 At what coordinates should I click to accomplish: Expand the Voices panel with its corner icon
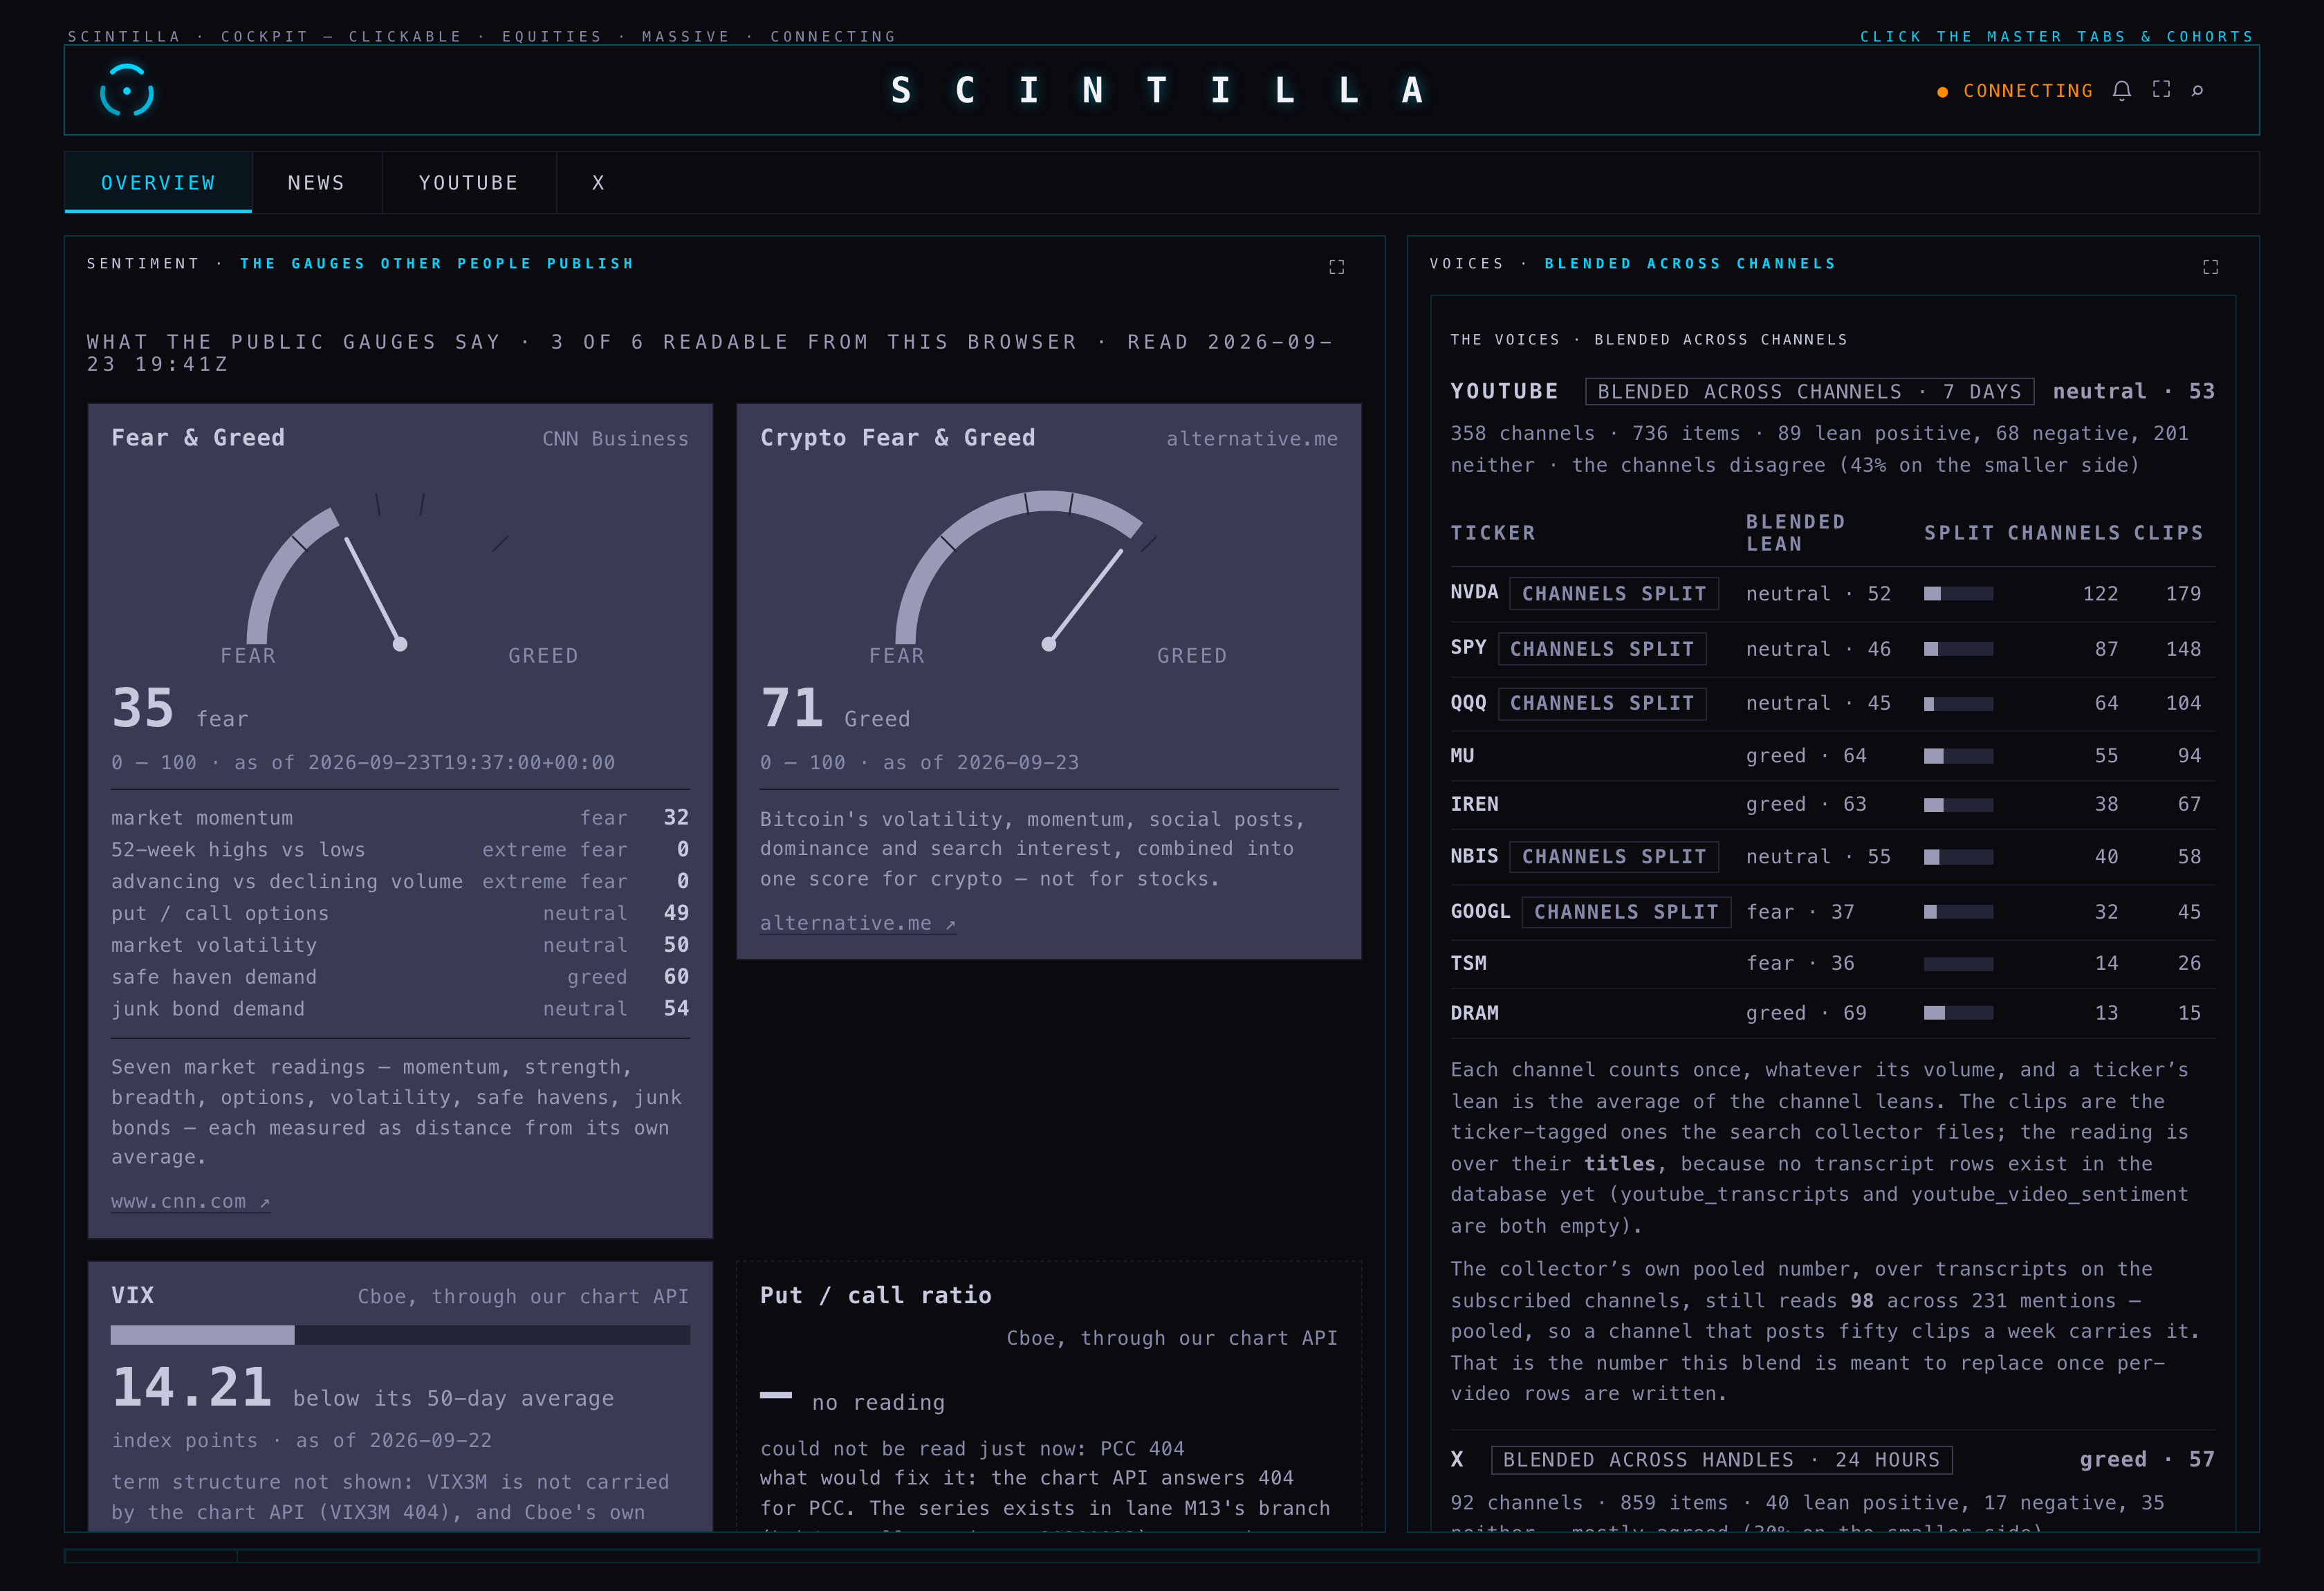point(2211,267)
